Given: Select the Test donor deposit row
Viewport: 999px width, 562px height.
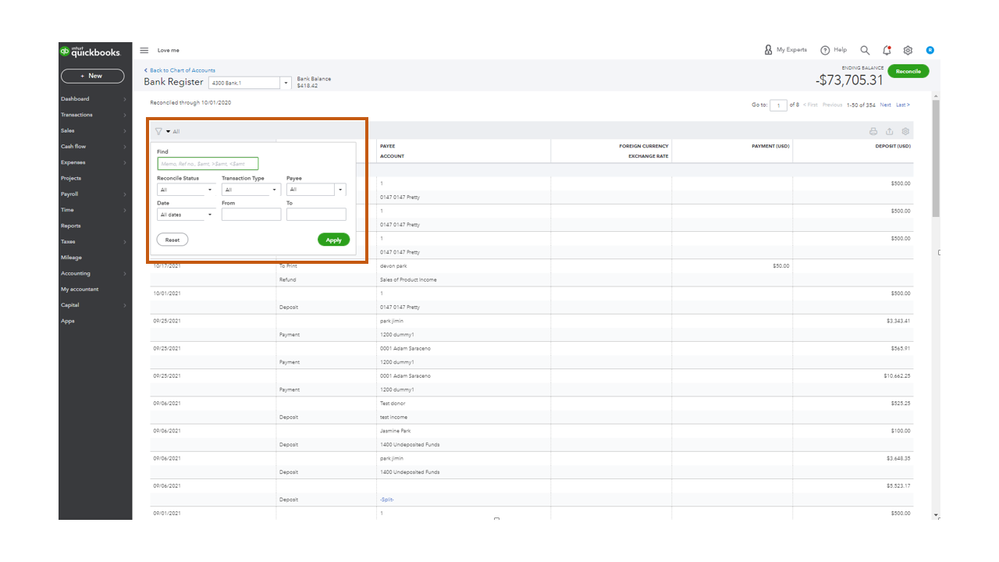Looking at the screenshot, I should (531, 410).
